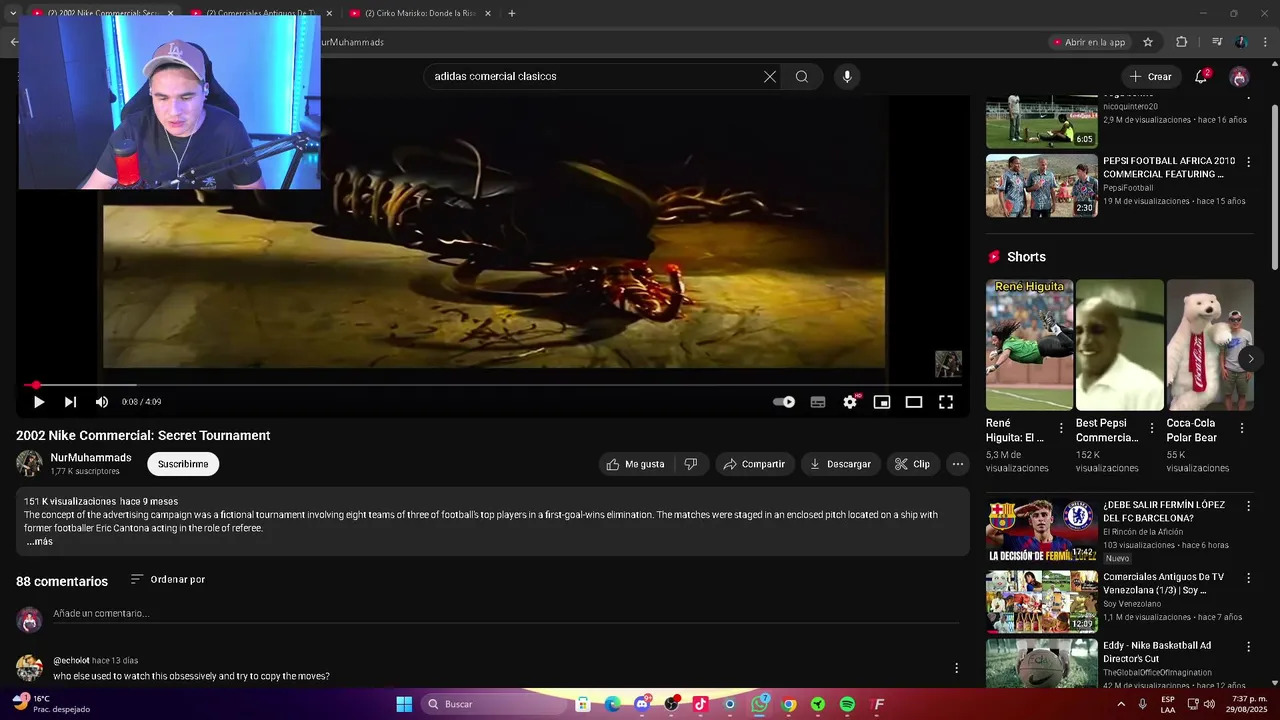Focus the Añade un comentario field

pyautogui.click(x=505, y=614)
